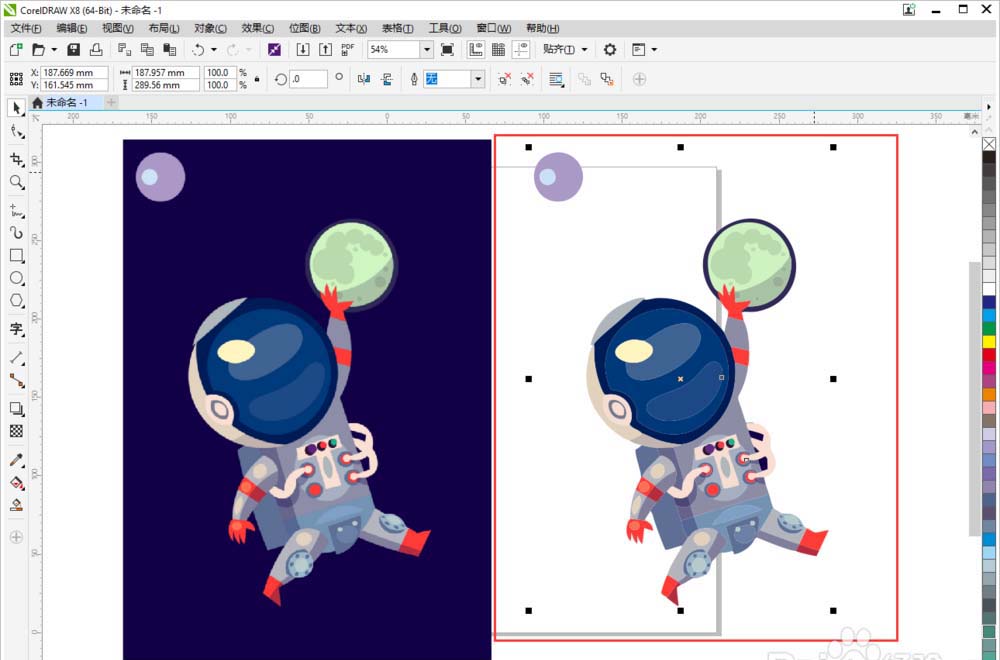
Task: Click the Options gear button
Action: [x=609, y=49]
